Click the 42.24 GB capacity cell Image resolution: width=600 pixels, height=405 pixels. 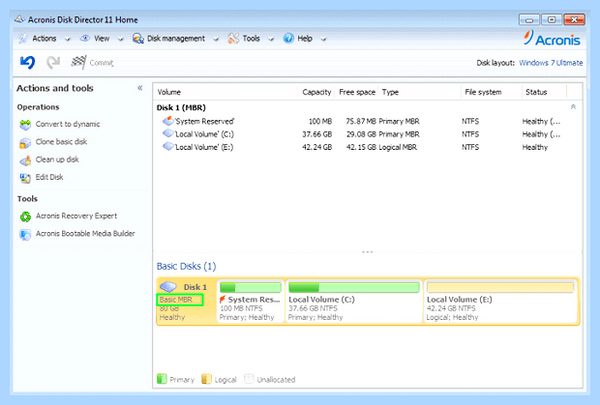click(x=317, y=147)
